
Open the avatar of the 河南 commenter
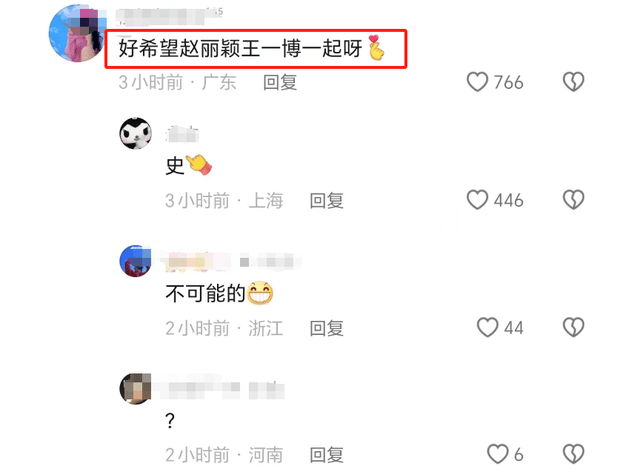(136, 388)
